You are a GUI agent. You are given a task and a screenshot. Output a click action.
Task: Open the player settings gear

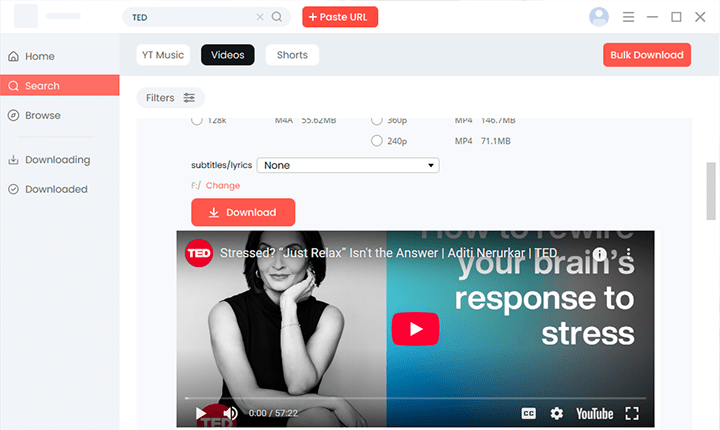[x=557, y=413]
